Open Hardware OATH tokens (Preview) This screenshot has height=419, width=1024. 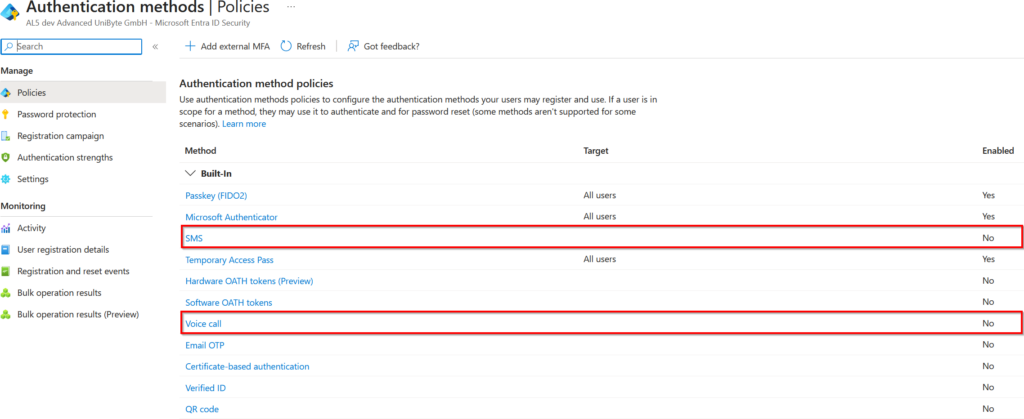[249, 281]
